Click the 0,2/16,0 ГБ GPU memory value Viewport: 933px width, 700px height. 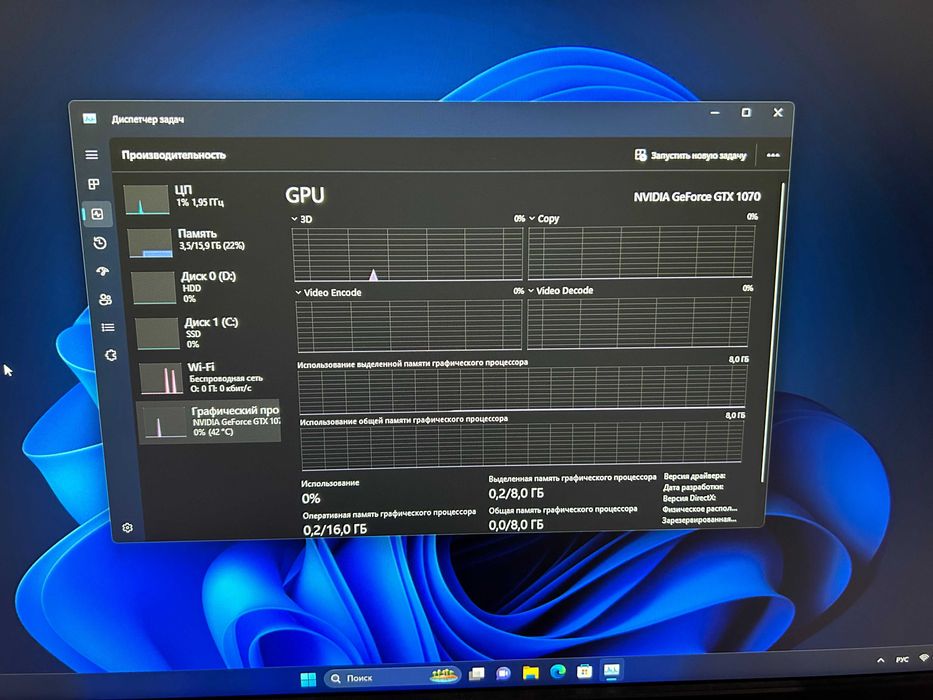point(335,529)
